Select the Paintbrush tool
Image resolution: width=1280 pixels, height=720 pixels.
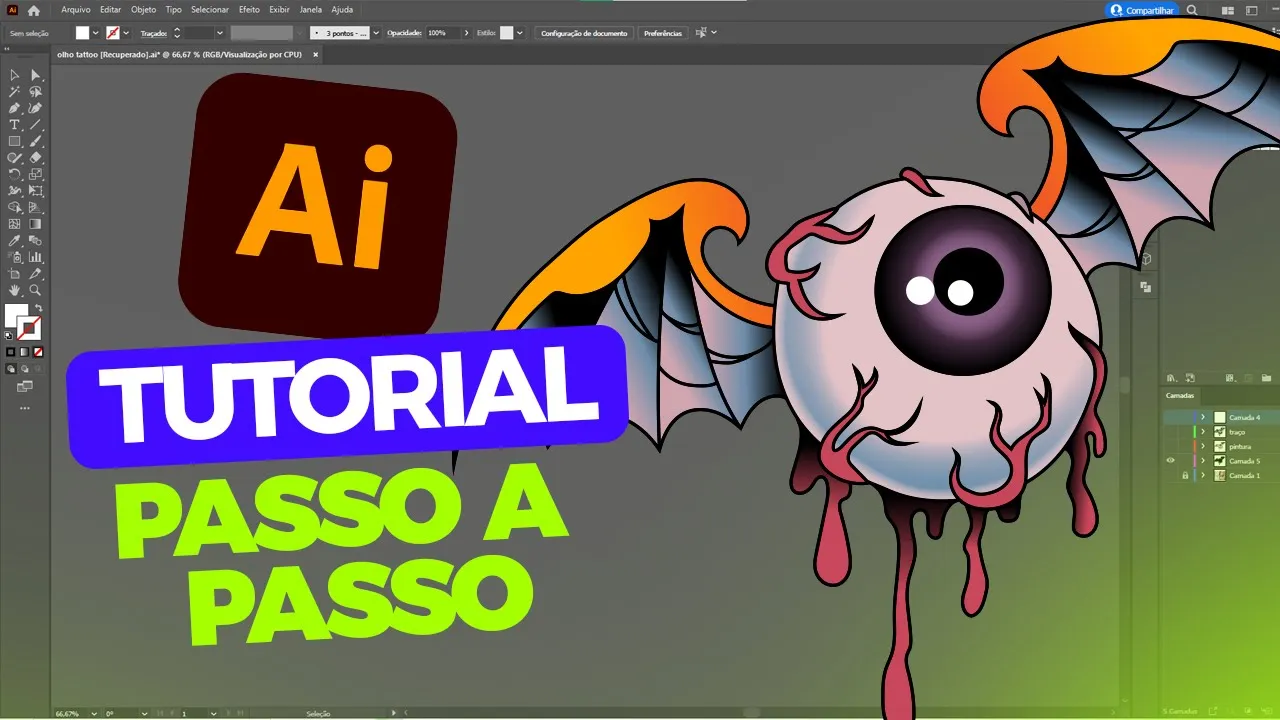[x=36, y=141]
